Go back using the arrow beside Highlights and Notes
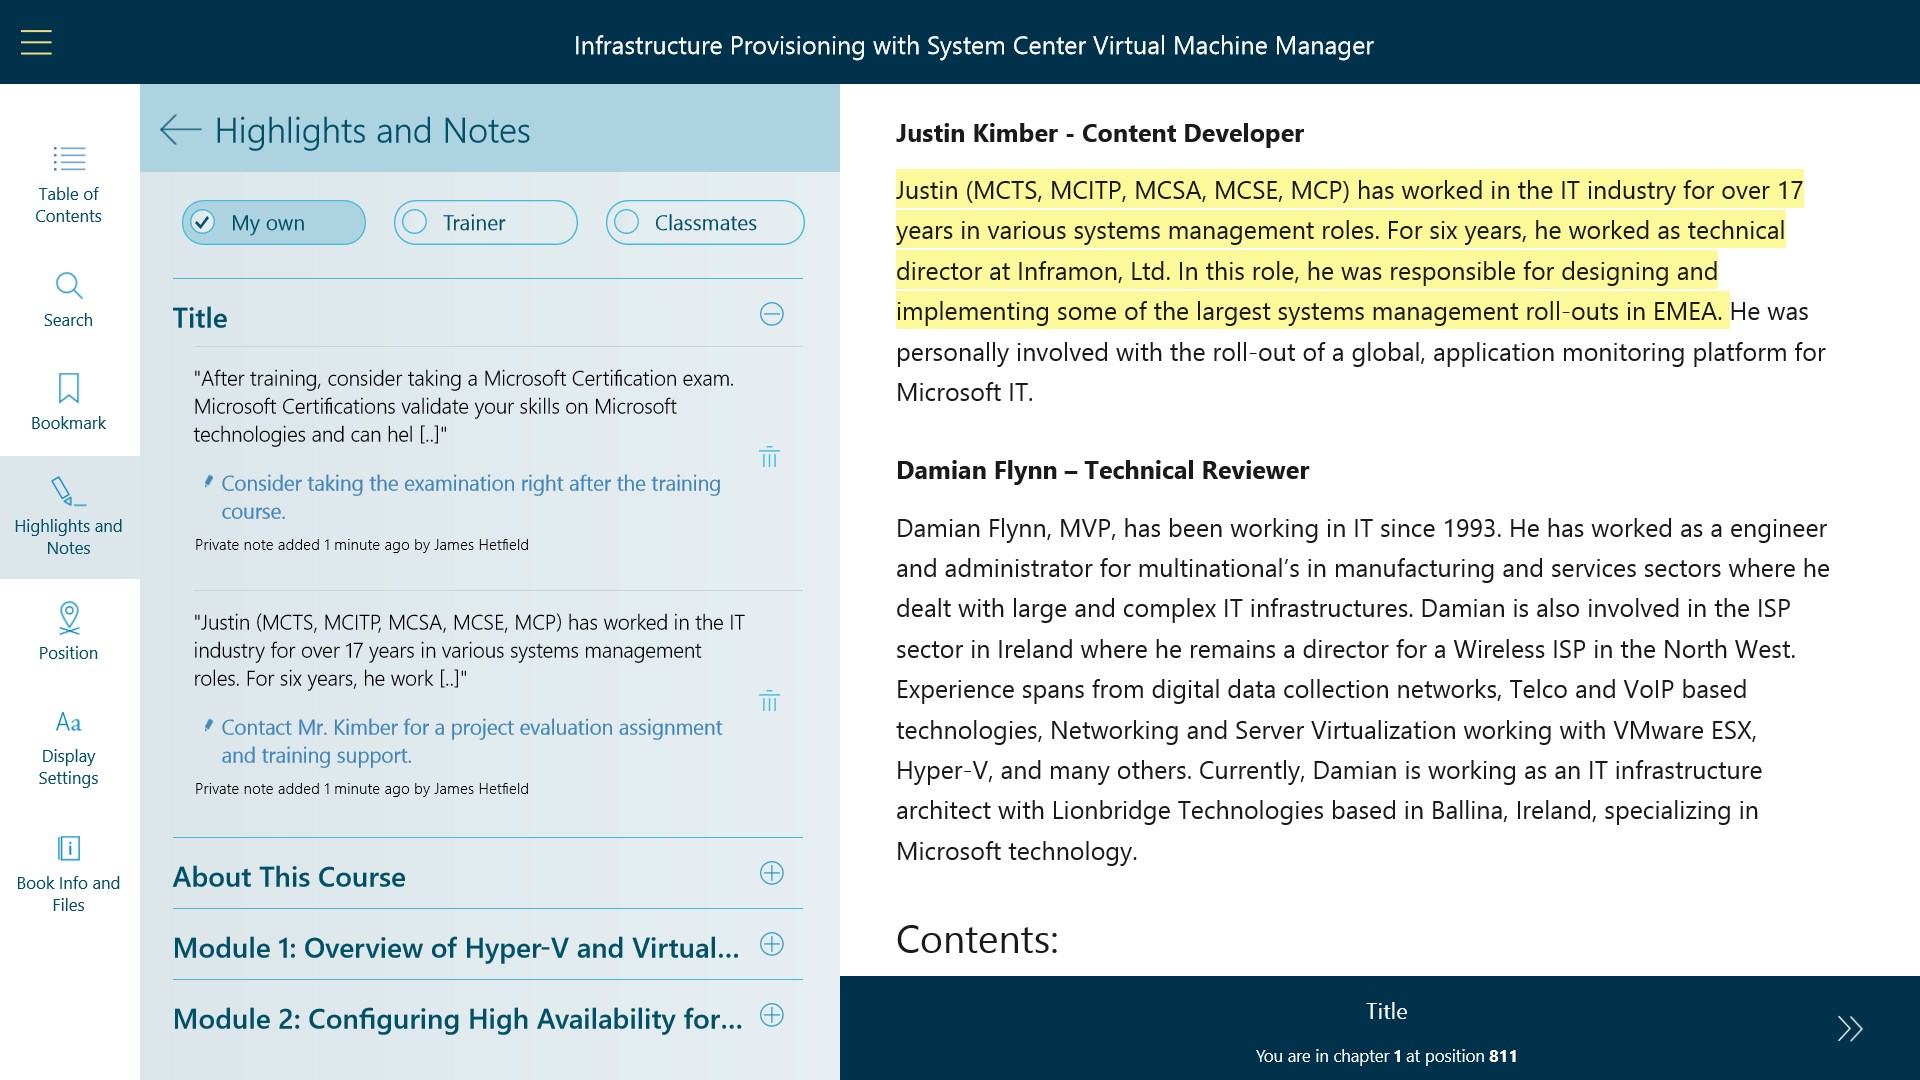1920x1080 pixels. click(x=181, y=130)
